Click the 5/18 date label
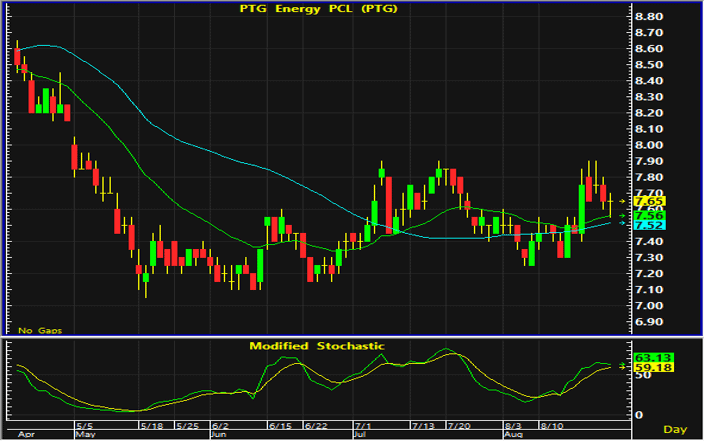The width and height of the screenshot is (705, 441). pyautogui.click(x=152, y=426)
